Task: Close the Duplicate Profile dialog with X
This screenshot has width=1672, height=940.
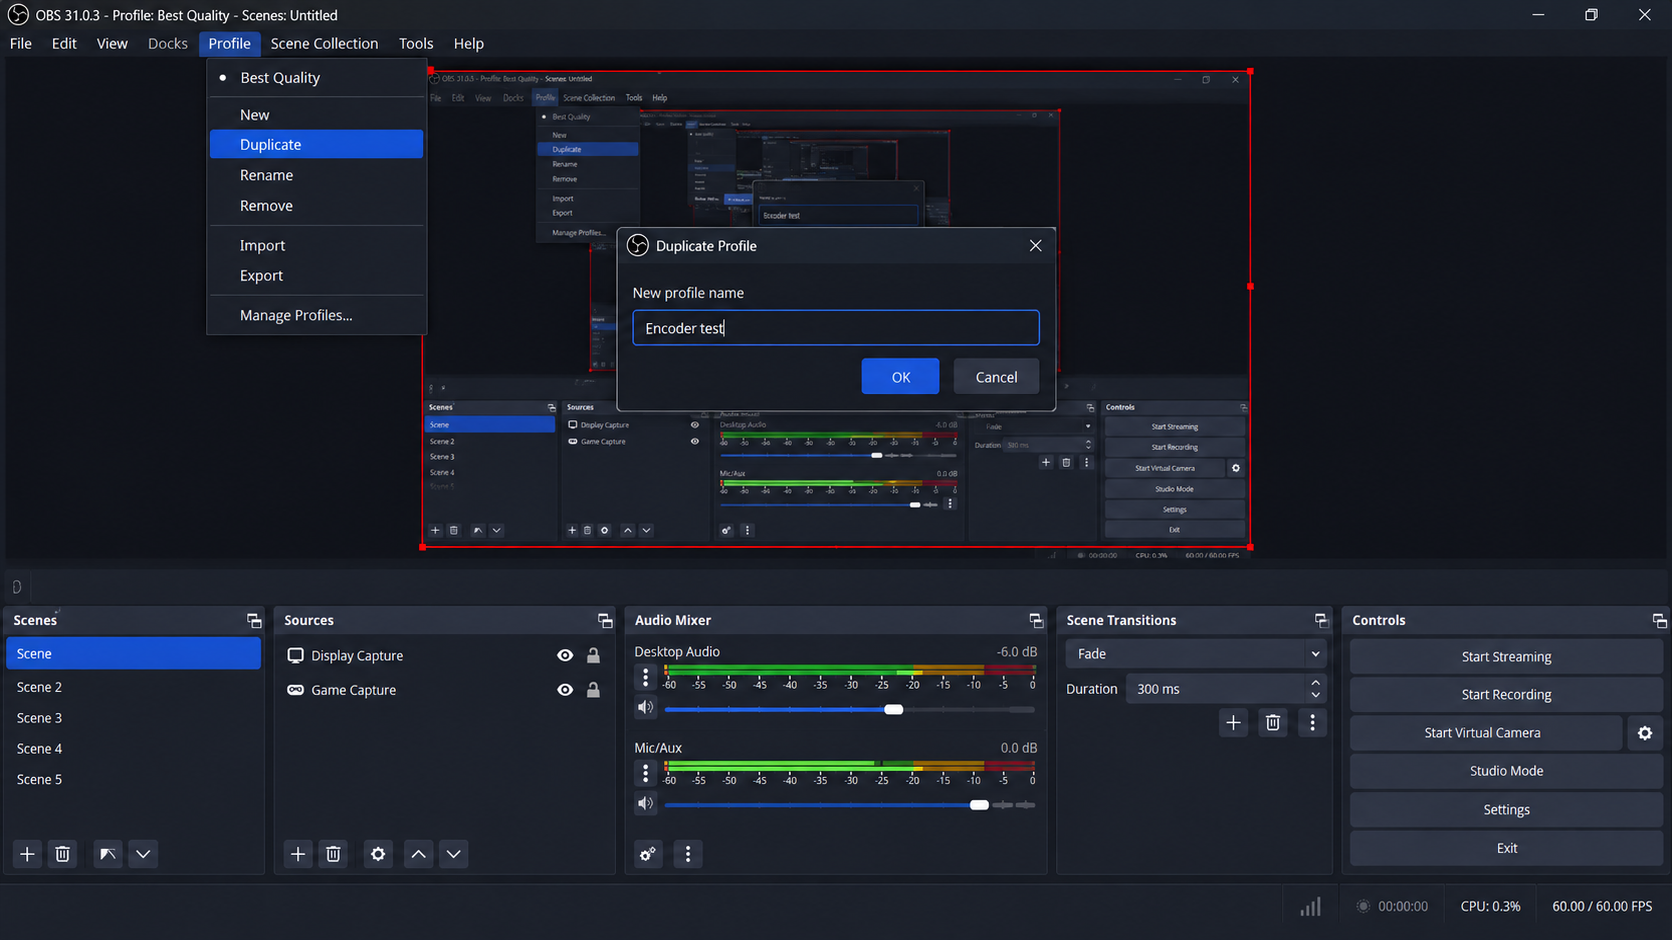Action: pyautogui.click(x=1035, y=246)
